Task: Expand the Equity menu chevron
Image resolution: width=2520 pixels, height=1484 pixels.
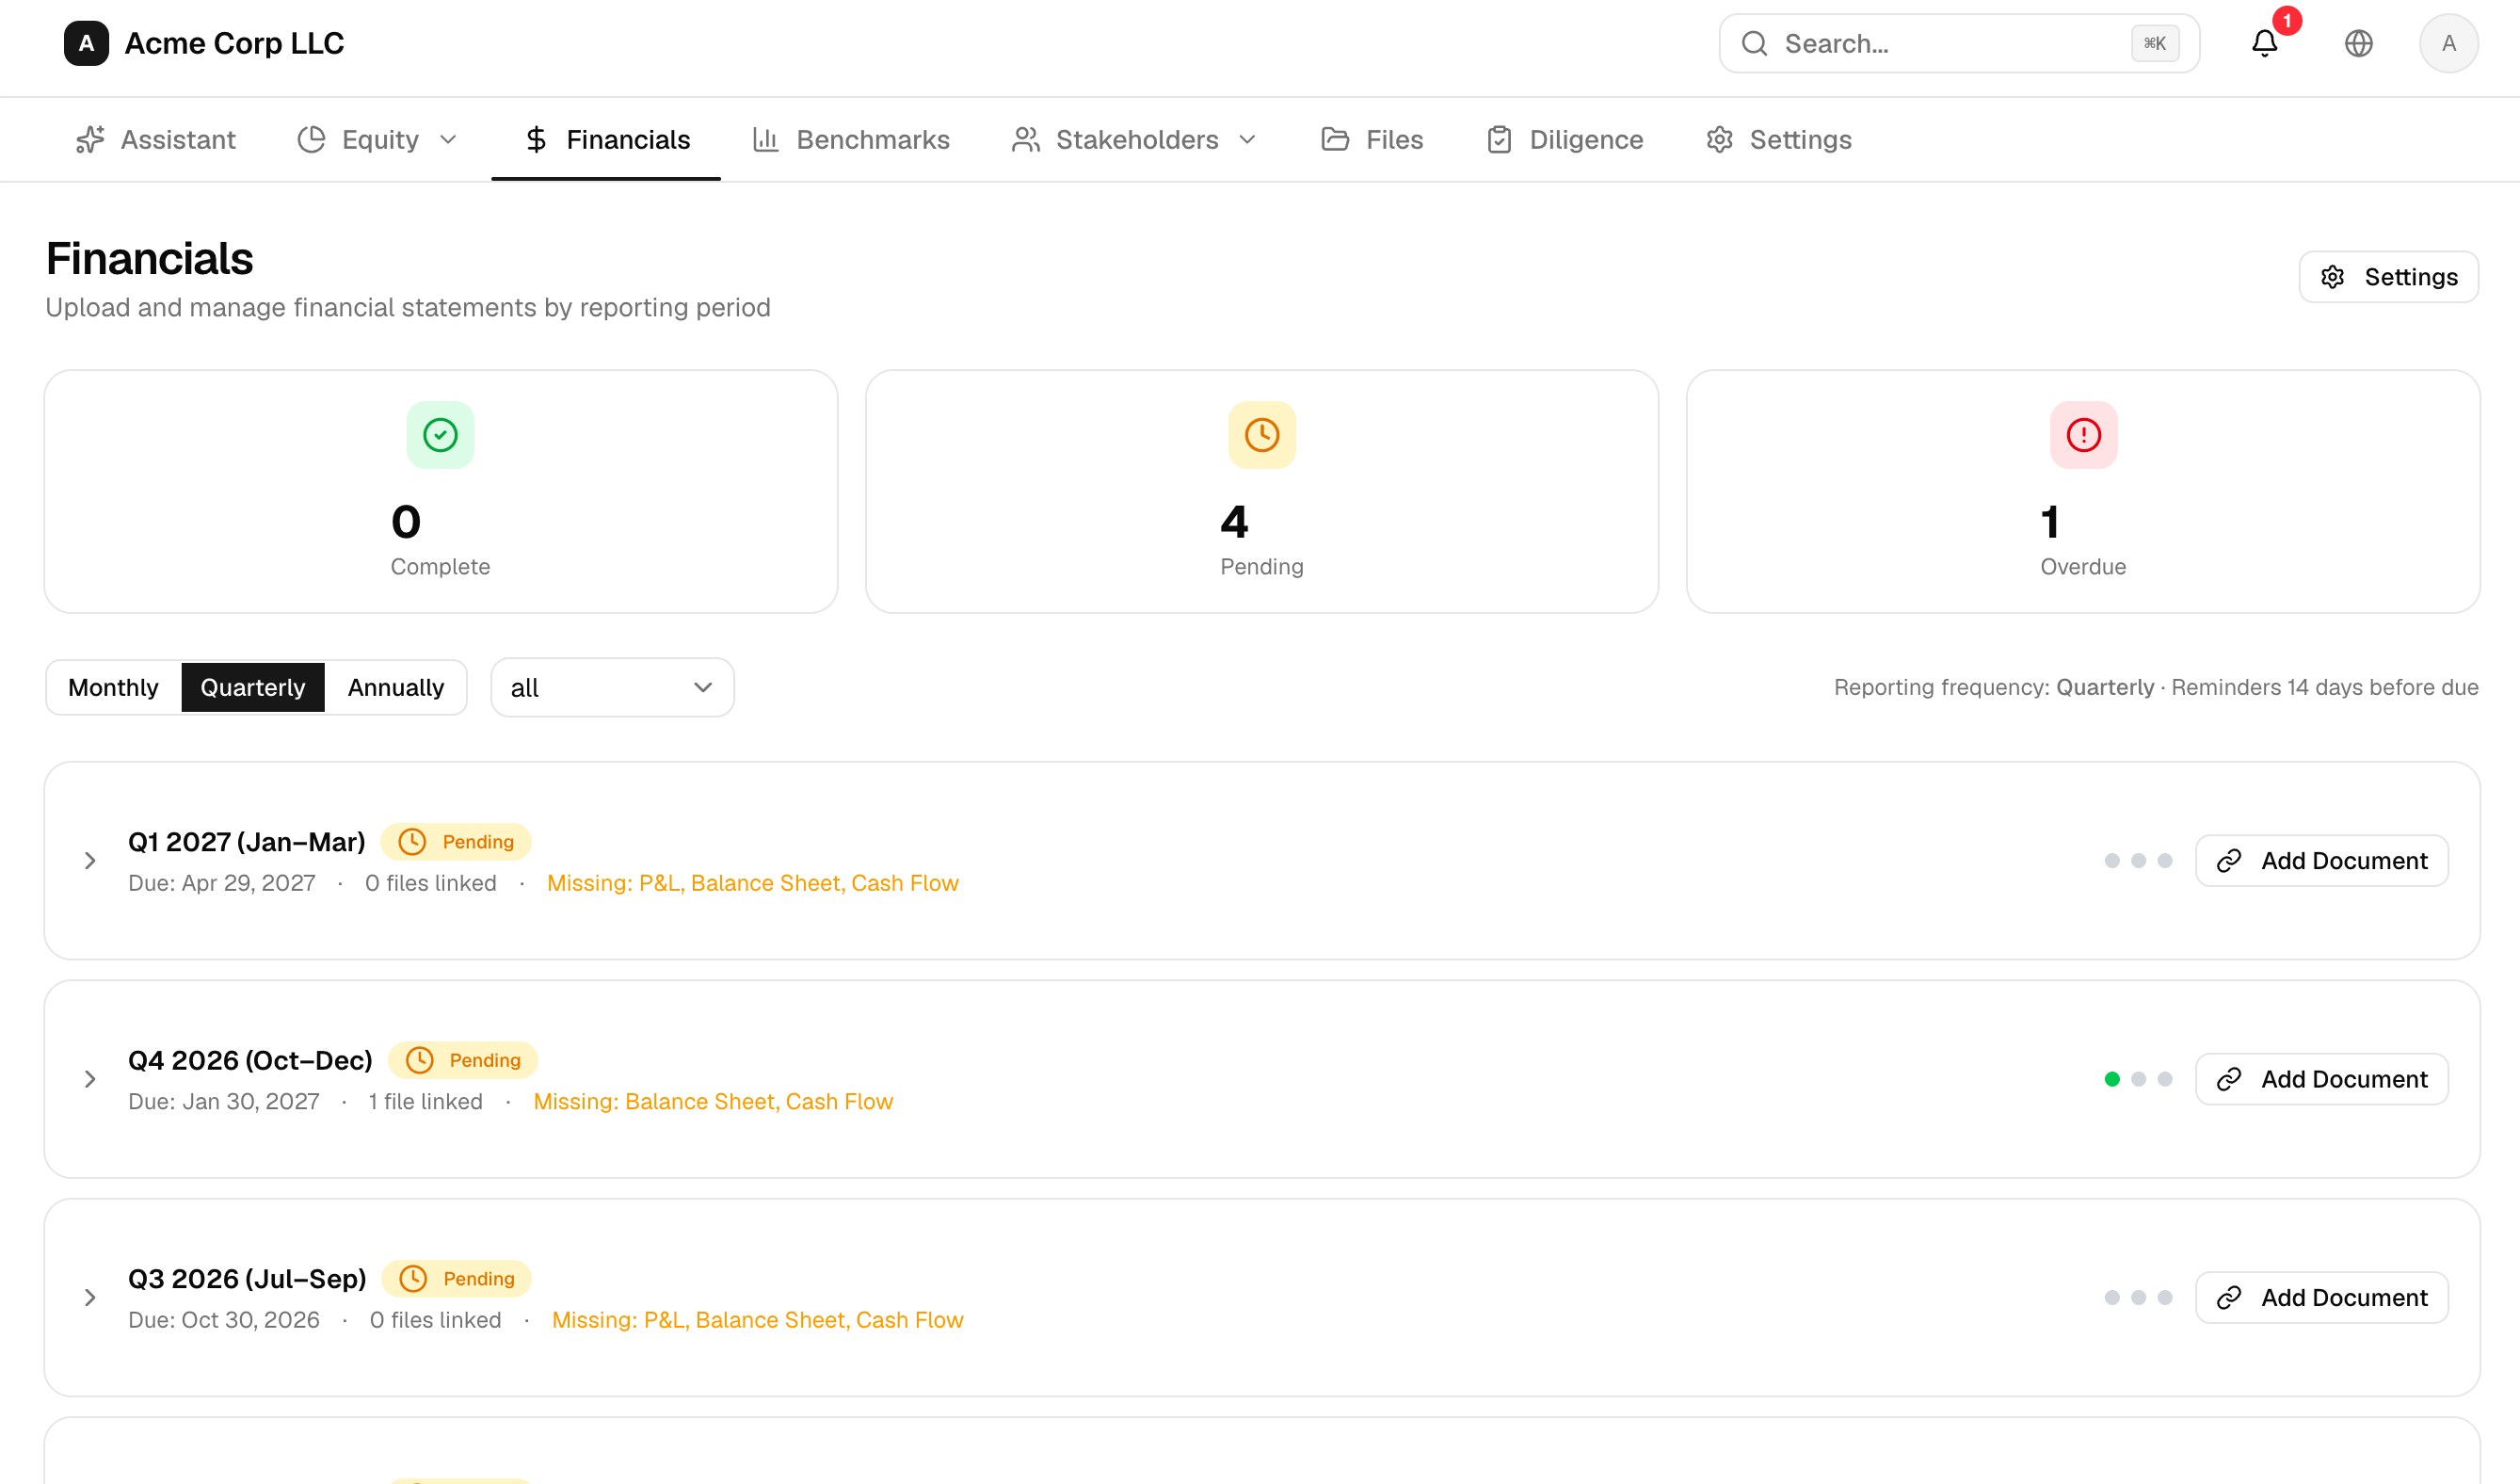Action: [448, 139]
